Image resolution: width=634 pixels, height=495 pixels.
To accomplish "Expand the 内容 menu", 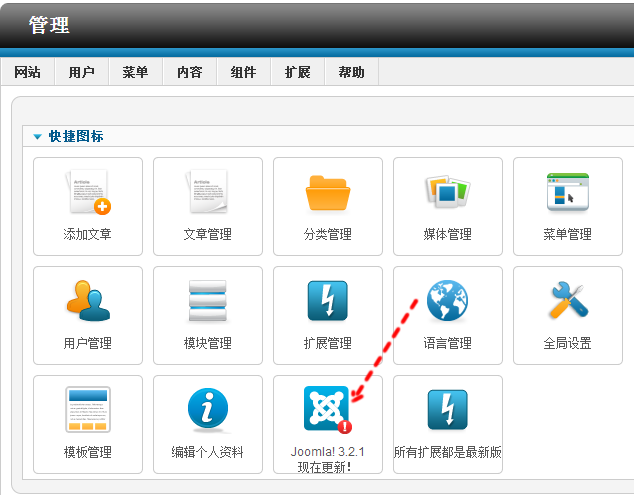I will [190, 73].
